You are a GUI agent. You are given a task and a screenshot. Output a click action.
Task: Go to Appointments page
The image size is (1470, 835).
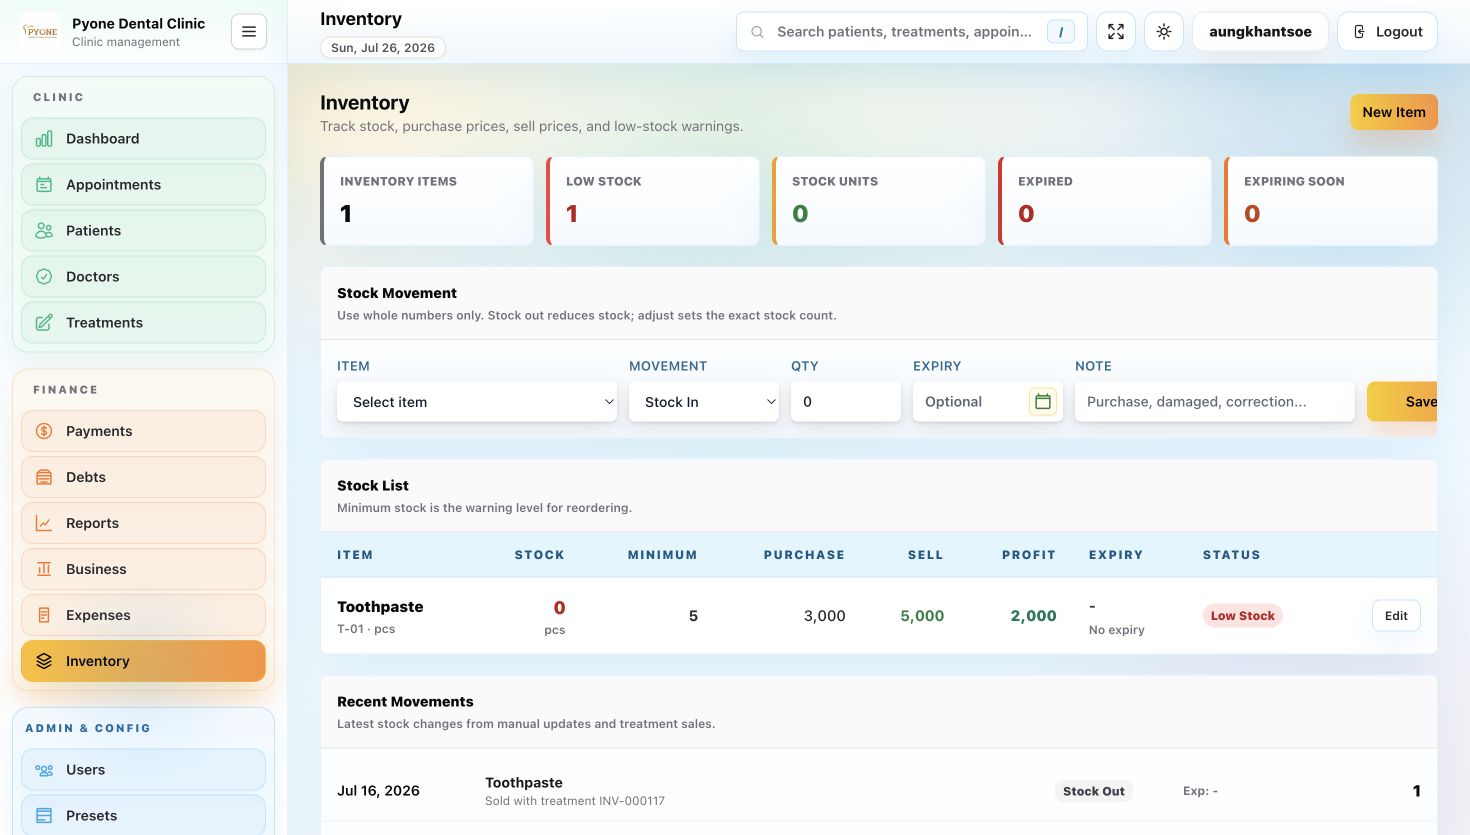pyautogui.click(x=143, y=185)
